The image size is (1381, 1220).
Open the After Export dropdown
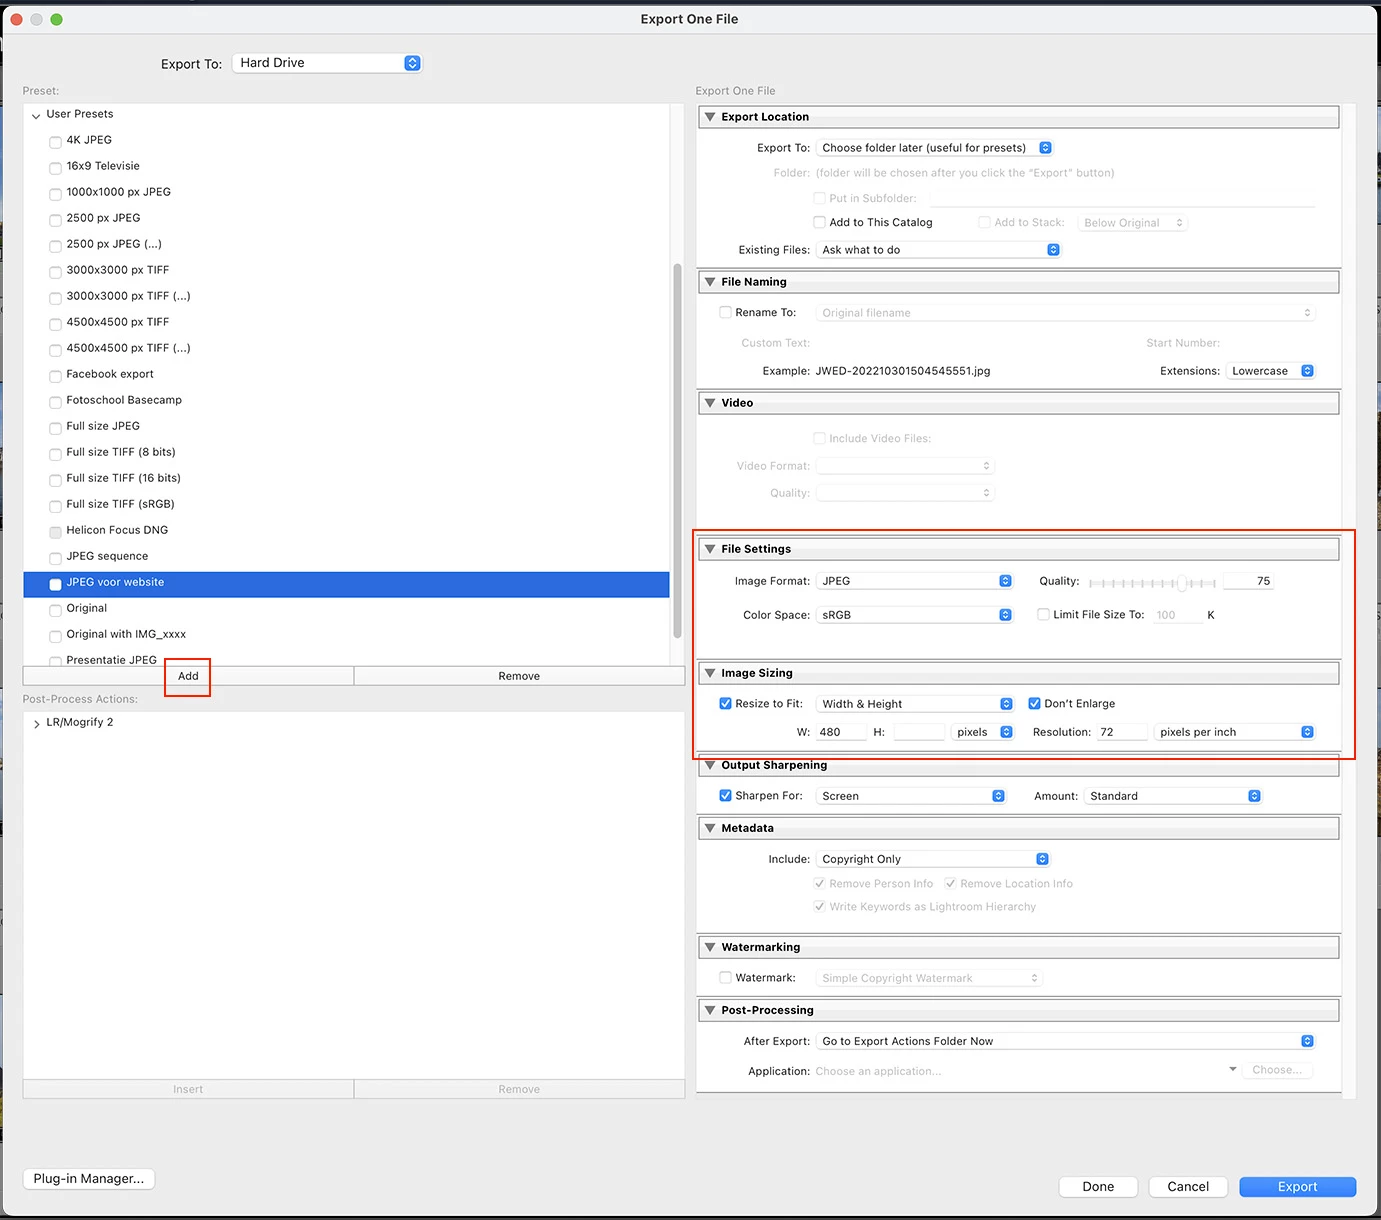pyautogui.click(x=1066, y=1041)
